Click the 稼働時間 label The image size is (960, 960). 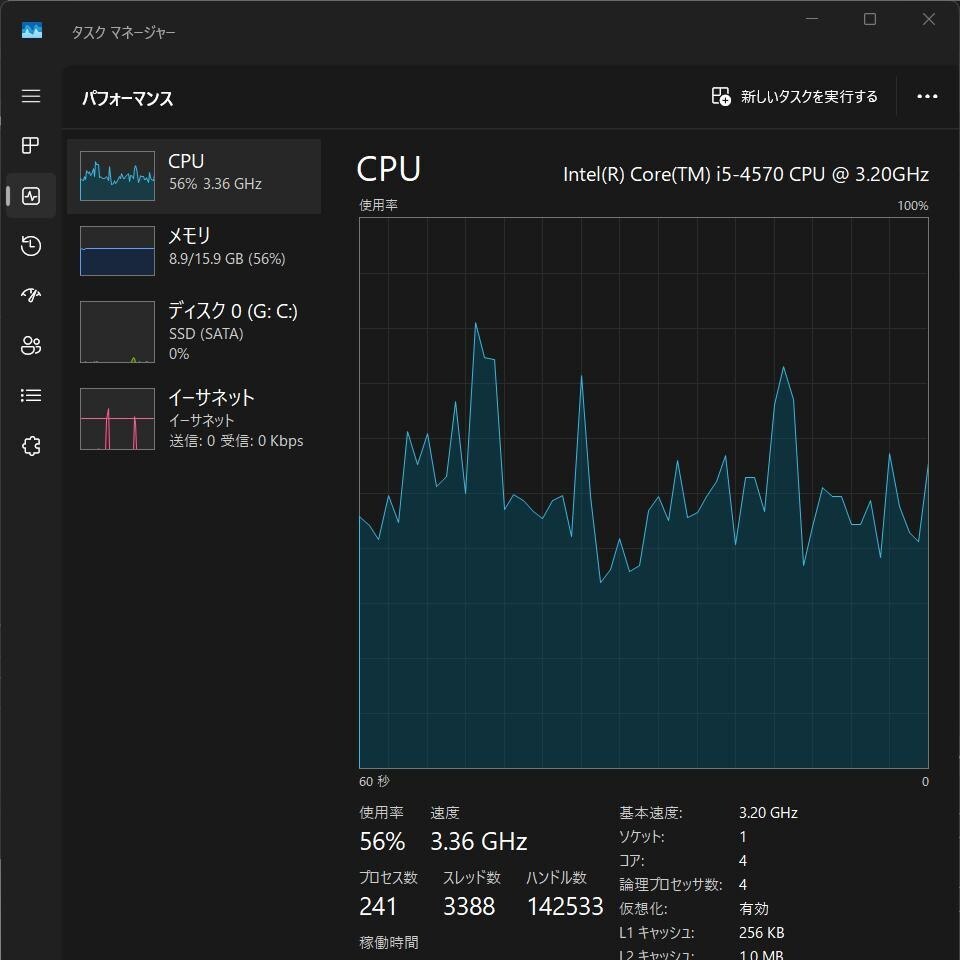389,942
